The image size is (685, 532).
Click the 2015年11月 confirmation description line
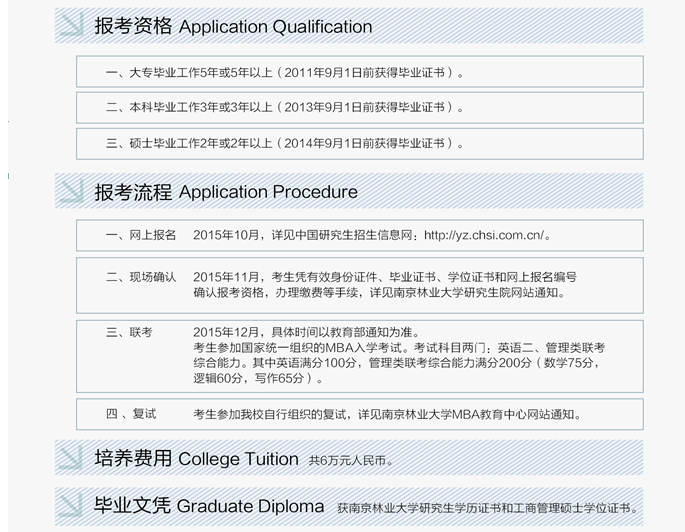coord(385,277)
